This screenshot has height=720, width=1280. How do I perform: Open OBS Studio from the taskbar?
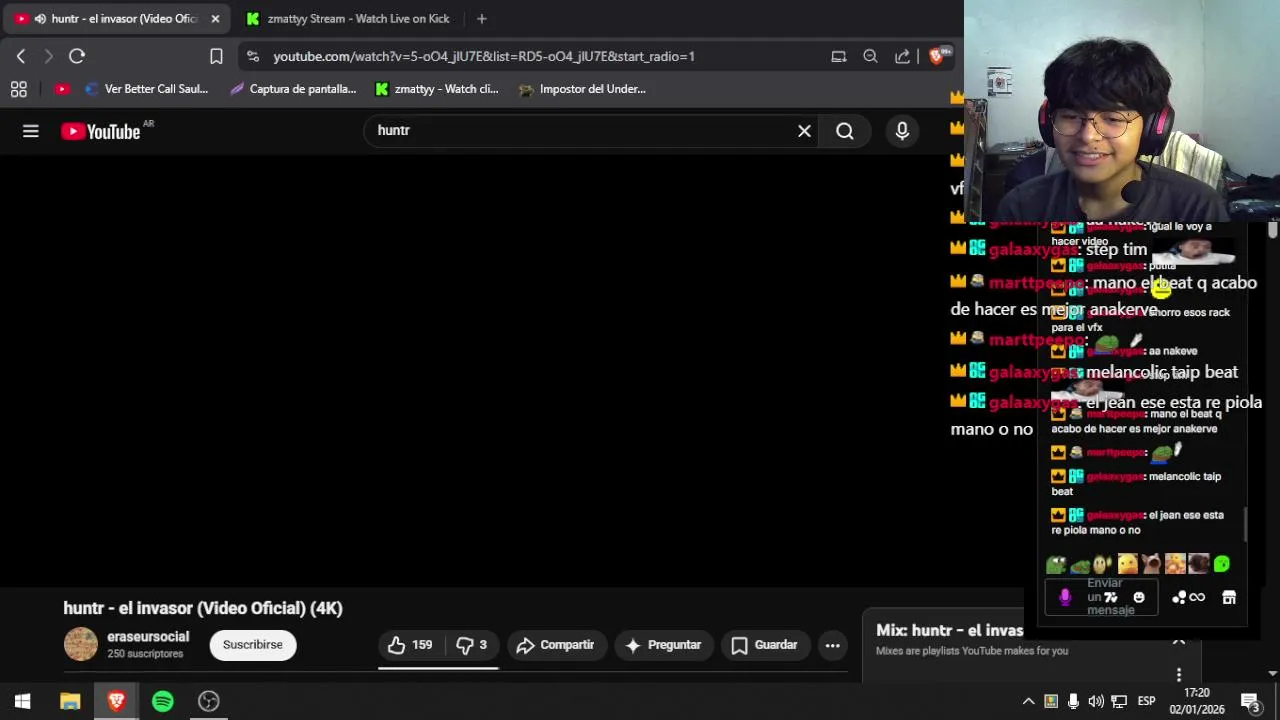coord(209,701)
